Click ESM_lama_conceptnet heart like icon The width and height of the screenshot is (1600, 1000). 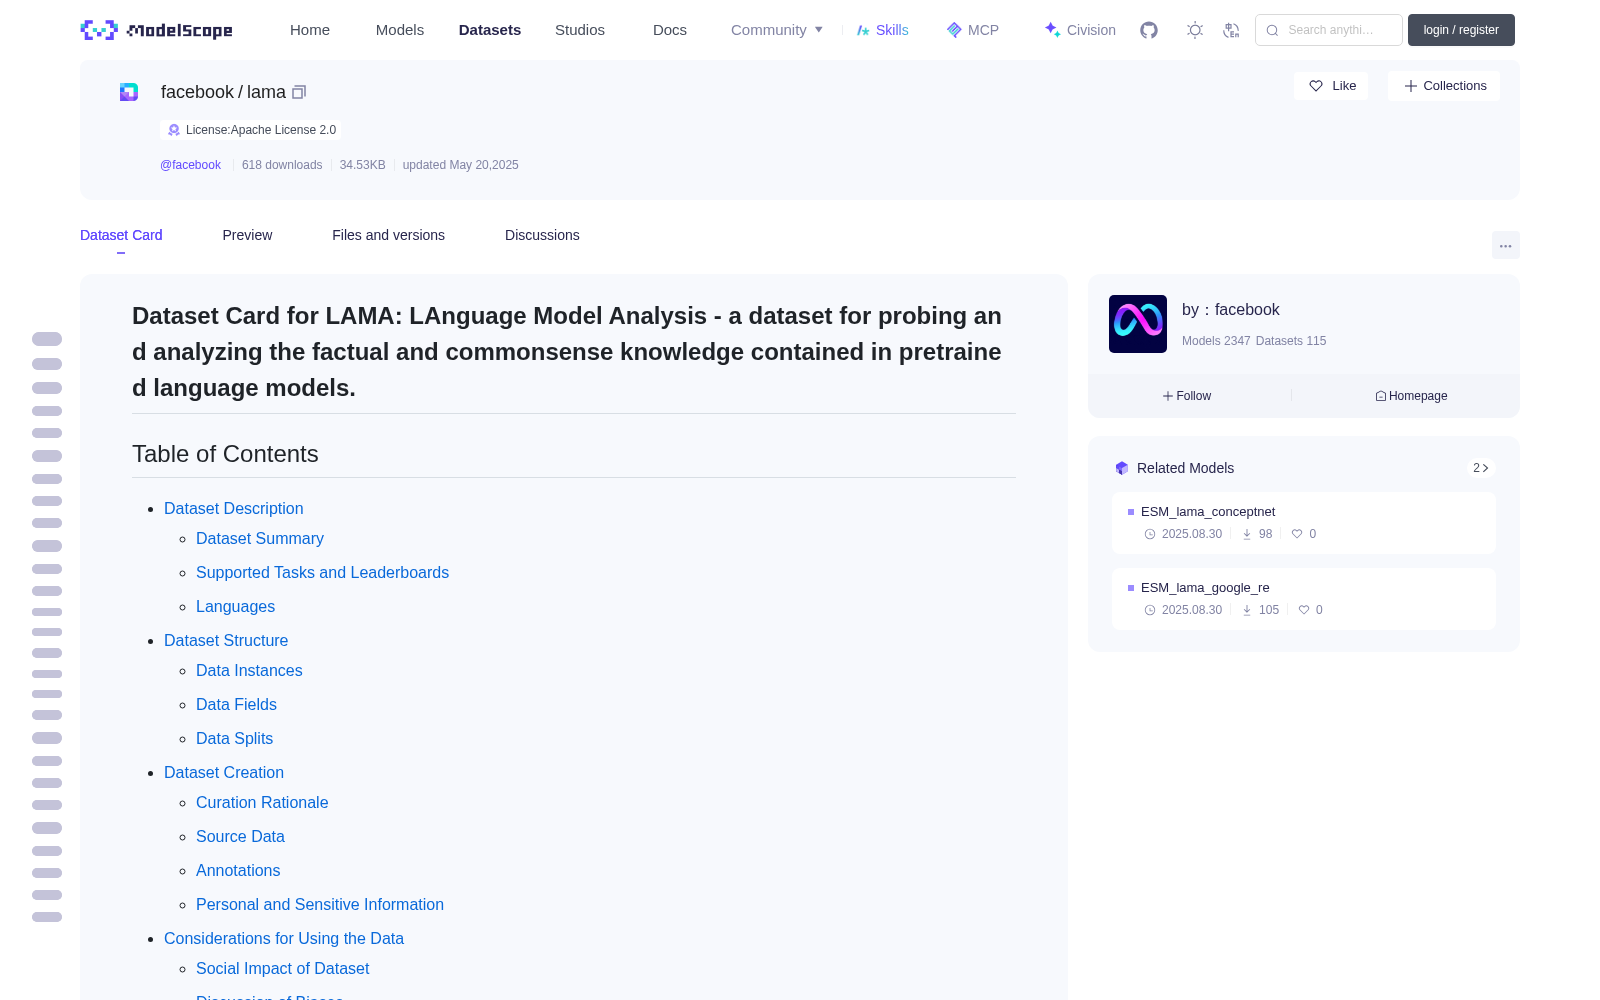click(x=1297, y=534)
